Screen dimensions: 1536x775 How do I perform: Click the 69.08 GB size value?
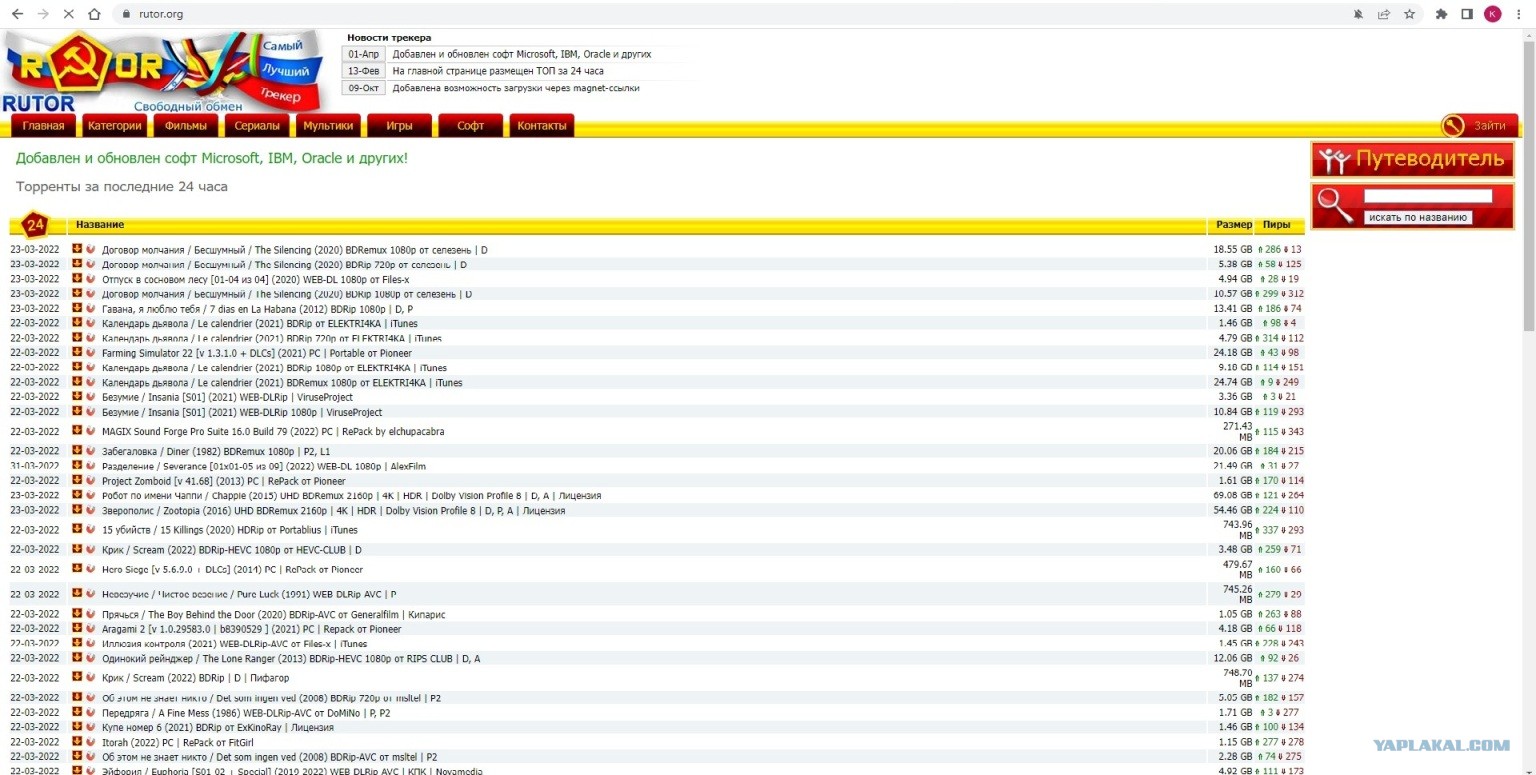tap(1233, 495)
